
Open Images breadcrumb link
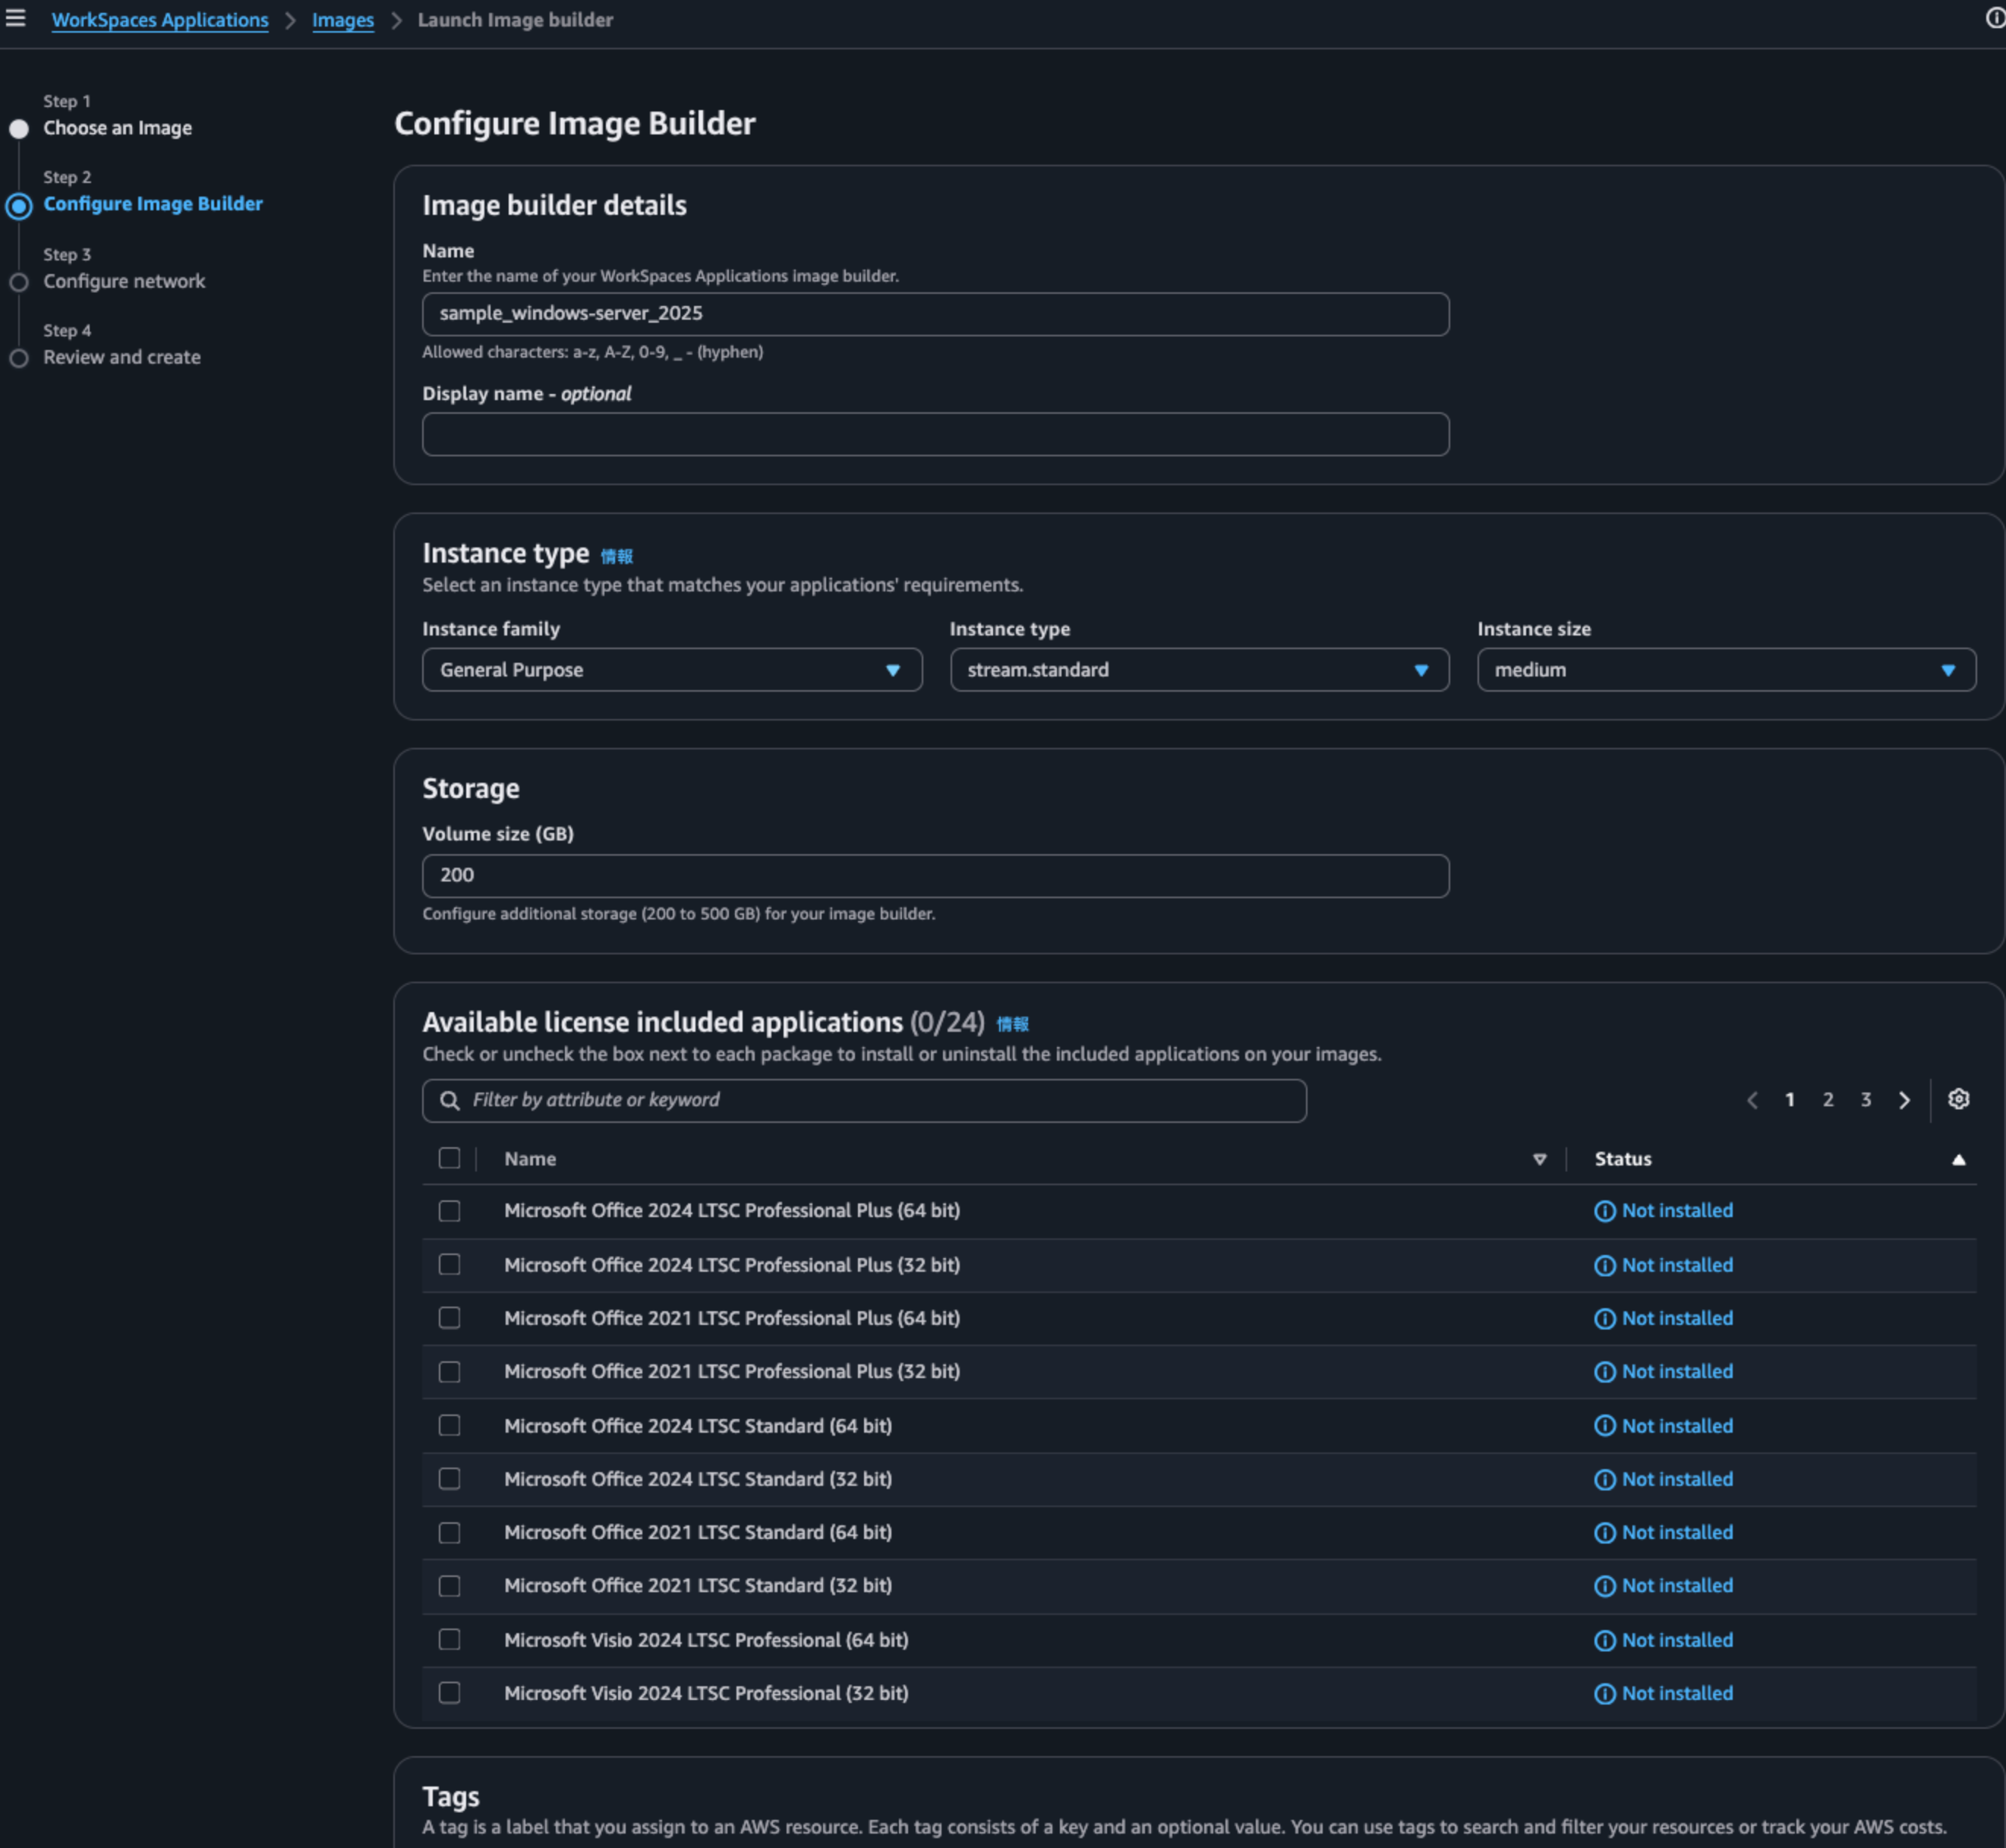click(x=343, y=20)
